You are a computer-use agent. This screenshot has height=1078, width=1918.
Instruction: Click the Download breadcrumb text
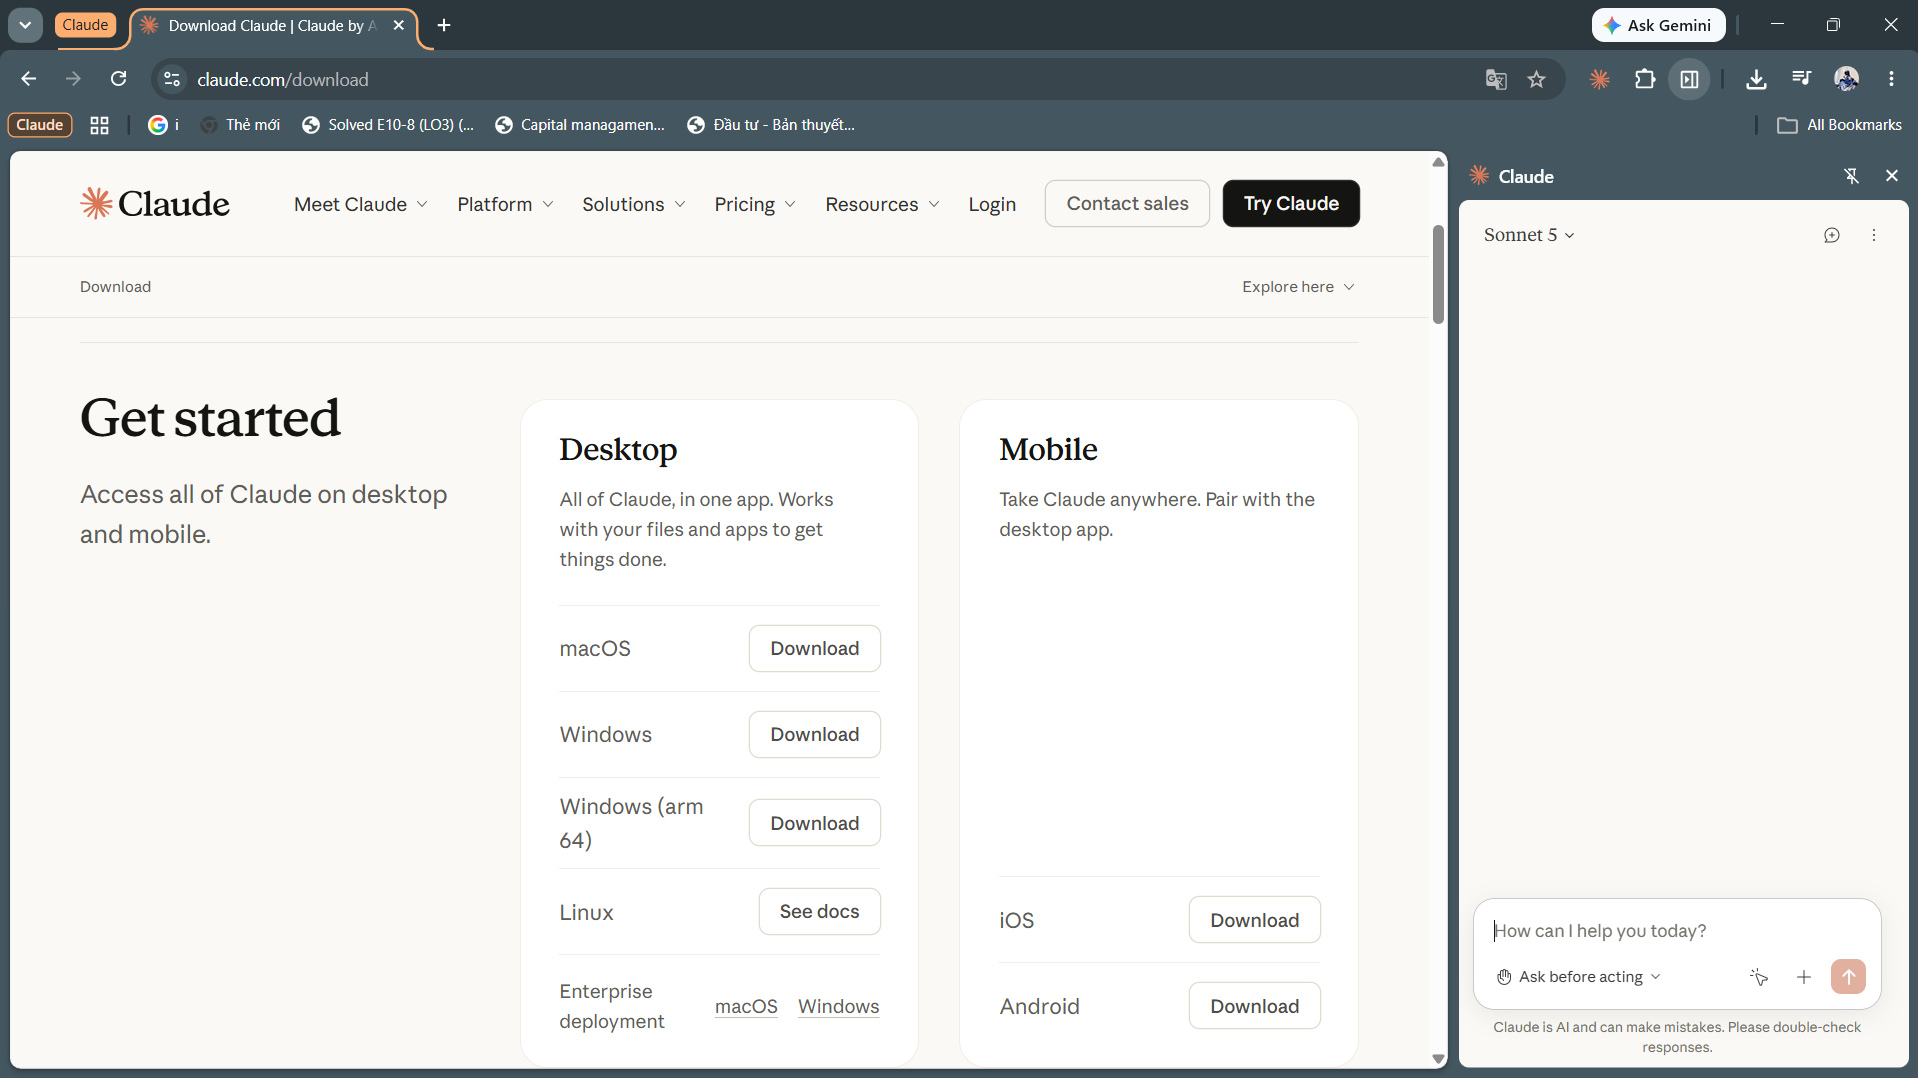pos(115,287)
